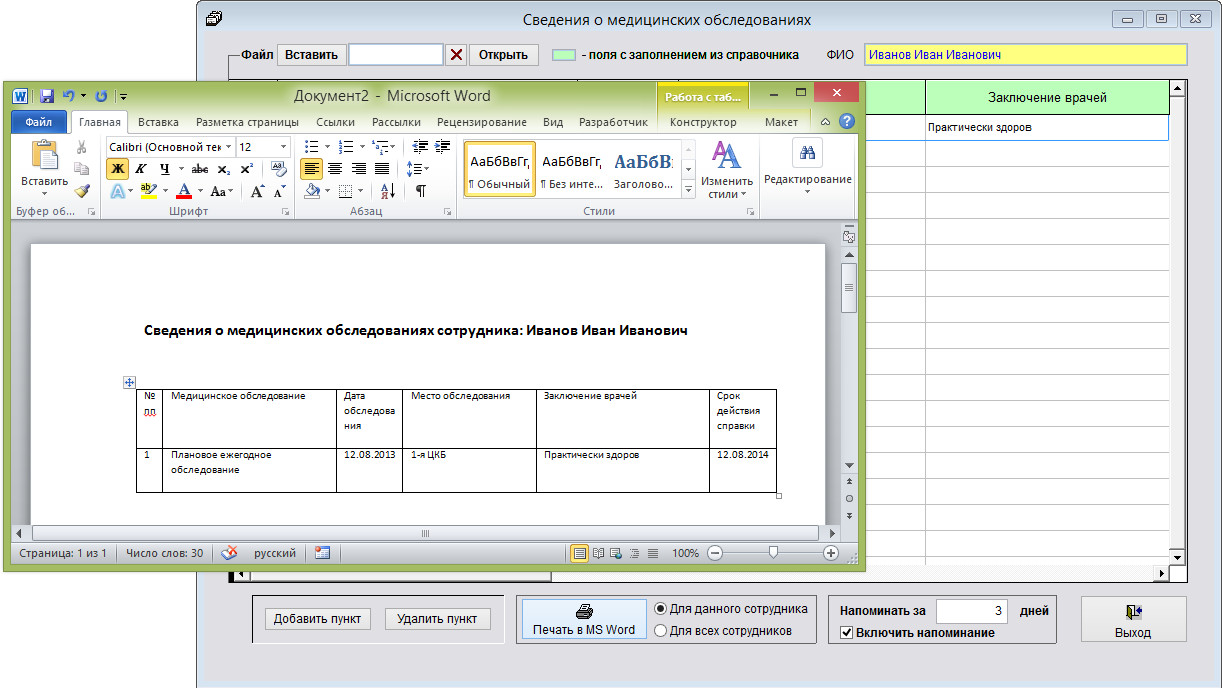Open the font size dropdown
Viewport: 1222px width, 688px height.
283,147
